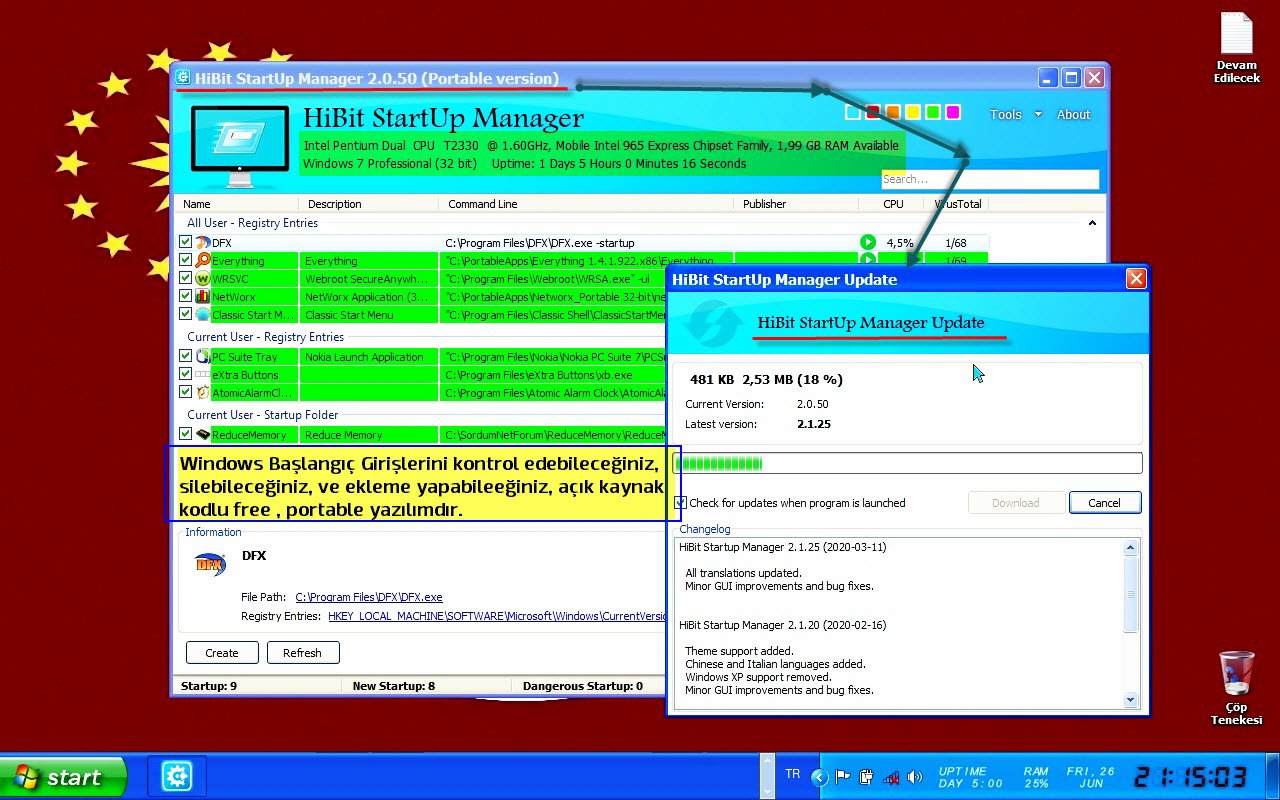Uncheck the NetWorx startup entry
This screenshot has width=1280, height=800.
pos(186,297)
